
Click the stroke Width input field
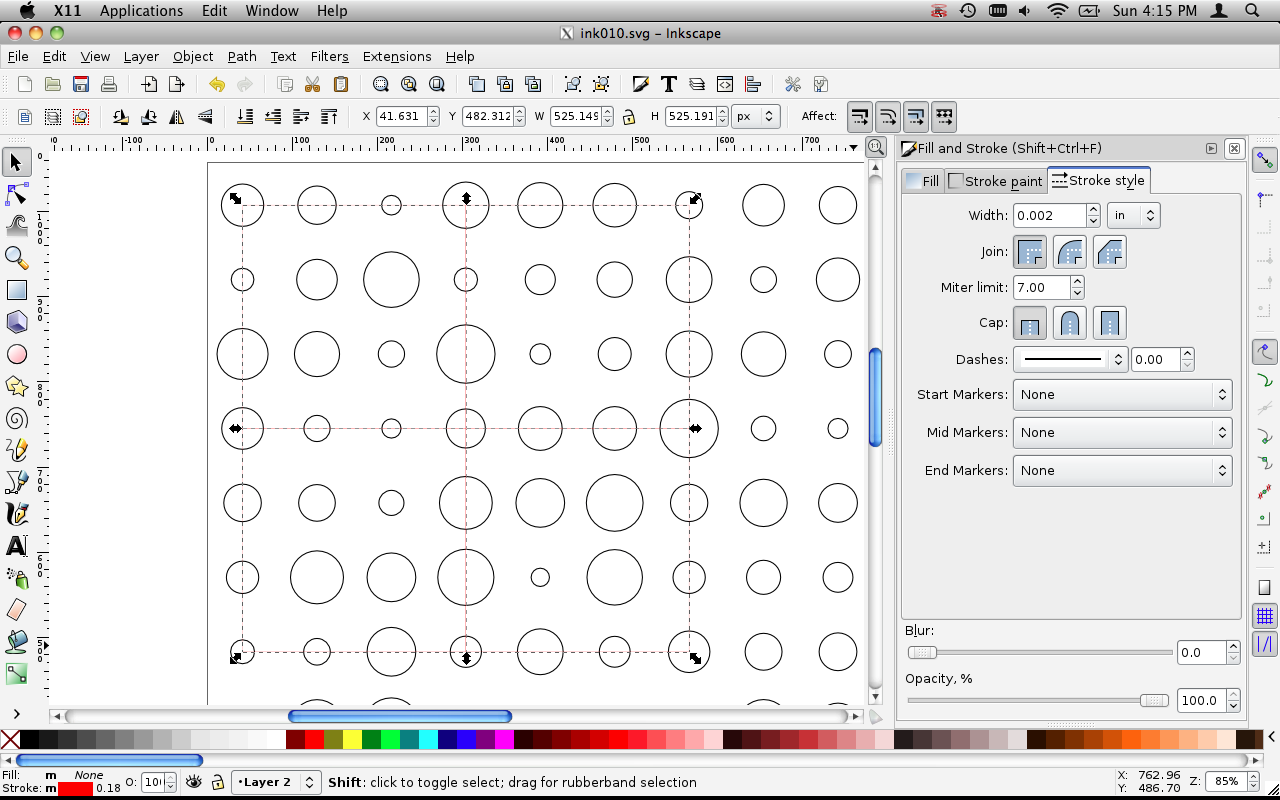pyautogui.click(x=1049, y=215)
